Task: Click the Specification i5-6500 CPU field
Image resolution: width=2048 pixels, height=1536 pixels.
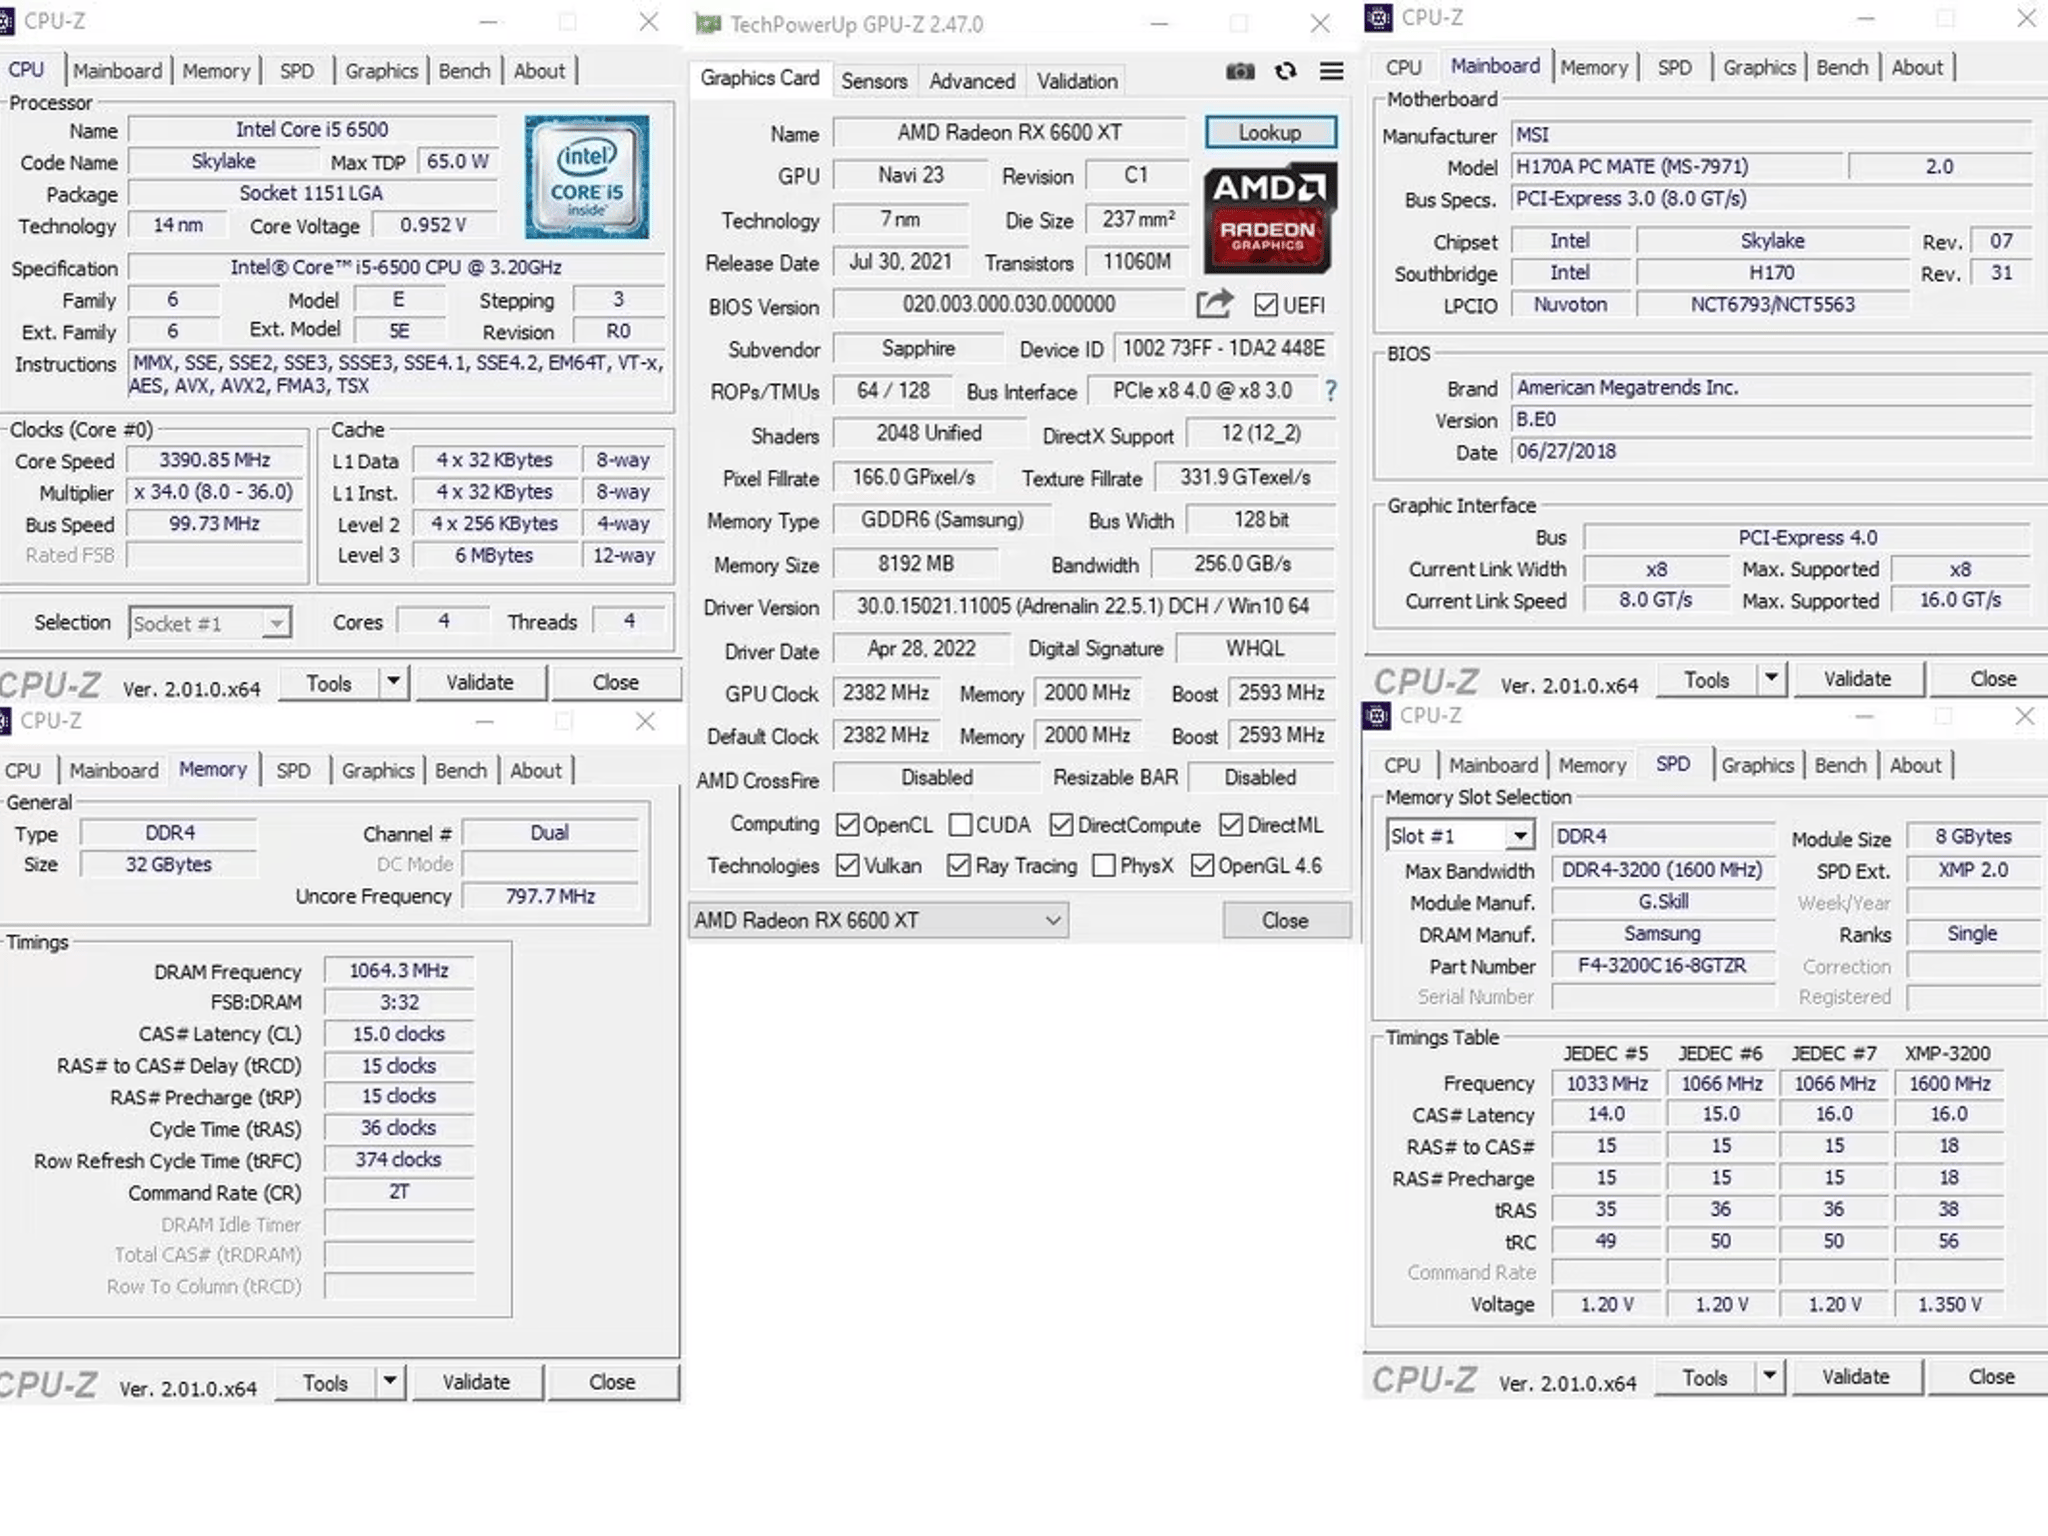Action: 396,267
